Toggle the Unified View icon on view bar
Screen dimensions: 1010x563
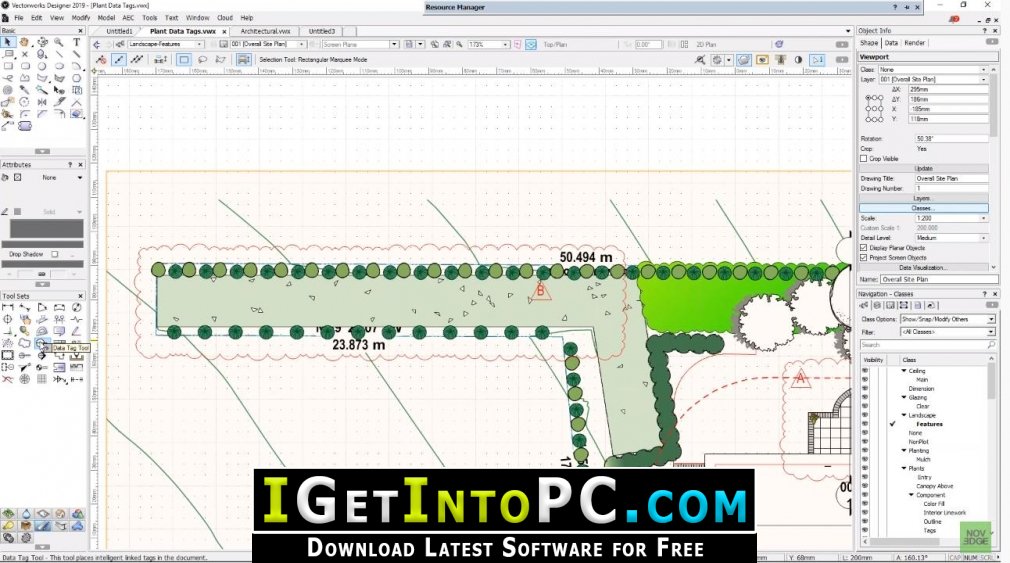tap(531, 44)
